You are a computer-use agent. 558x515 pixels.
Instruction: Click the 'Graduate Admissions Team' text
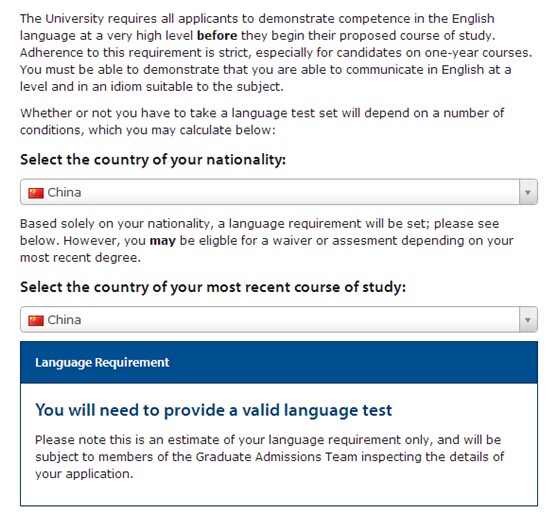pyautogui.click(x=277, y=457)
